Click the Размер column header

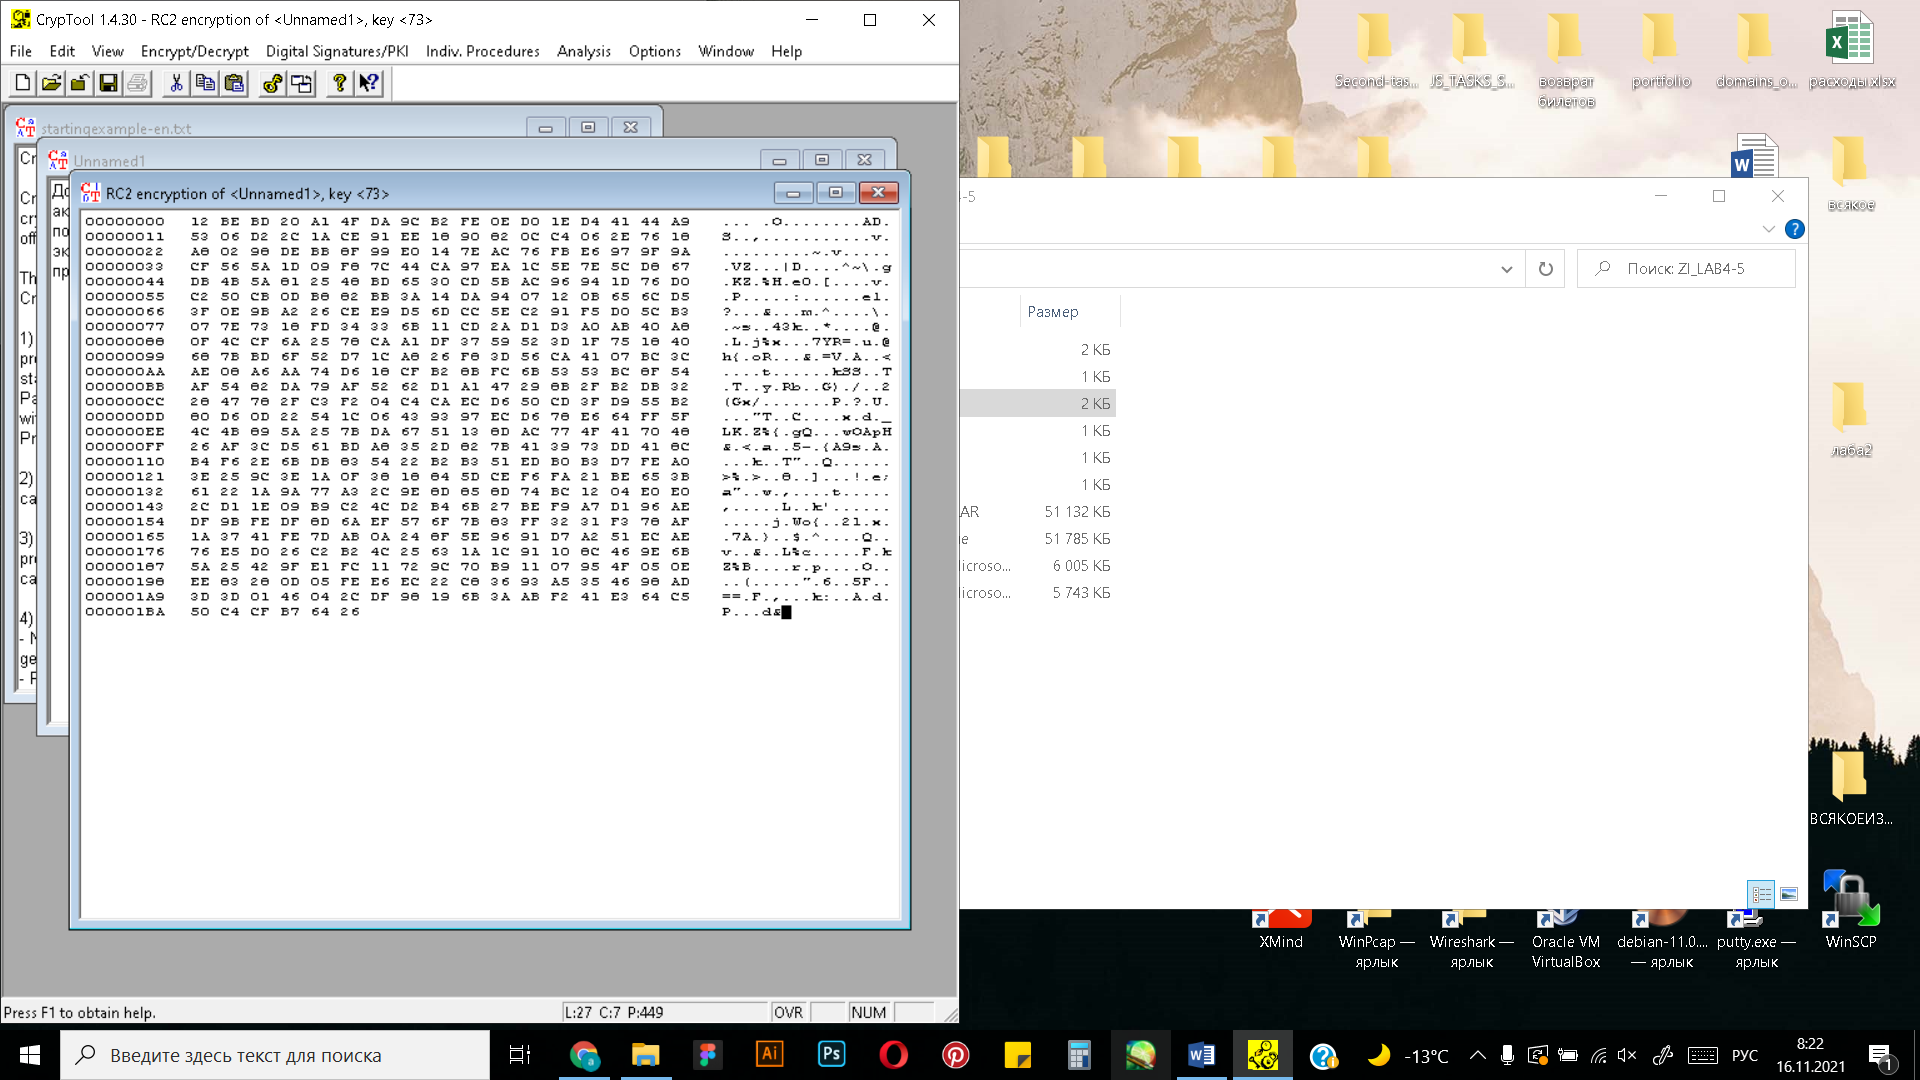[1053, 312]
